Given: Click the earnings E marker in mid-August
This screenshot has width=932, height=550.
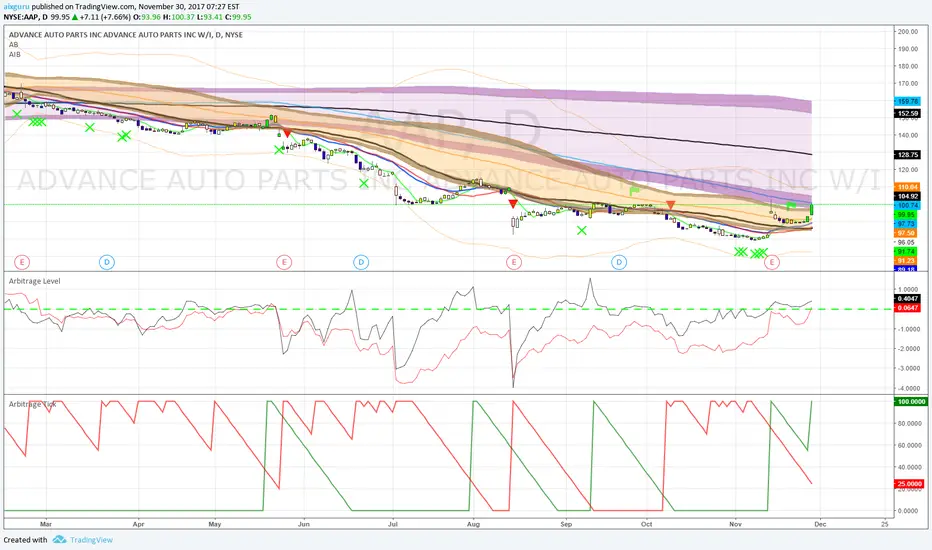Looking at the screenshot, I should pyautogui.click(x=514, y=262).
